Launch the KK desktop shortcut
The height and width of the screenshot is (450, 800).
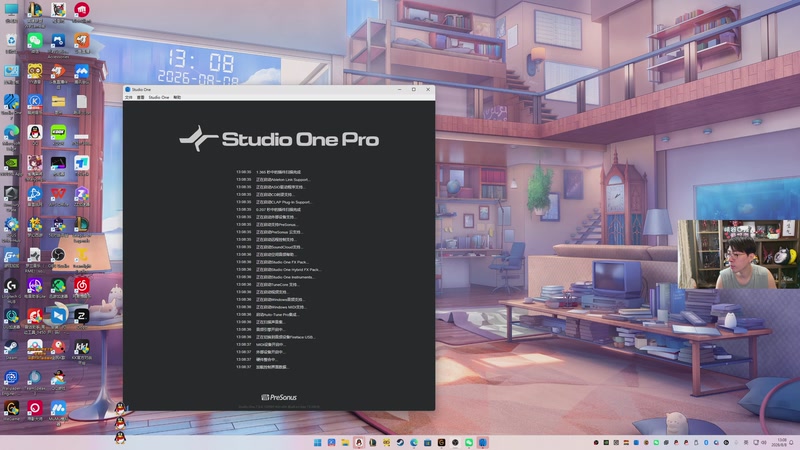coord(82,347)
